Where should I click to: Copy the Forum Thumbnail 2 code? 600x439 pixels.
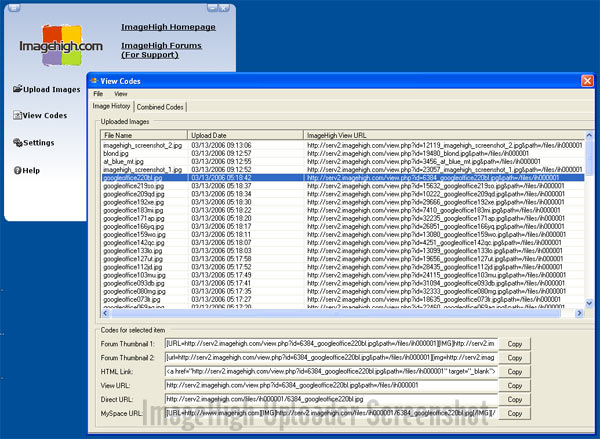pyautogui.click(x=515, y=358)
